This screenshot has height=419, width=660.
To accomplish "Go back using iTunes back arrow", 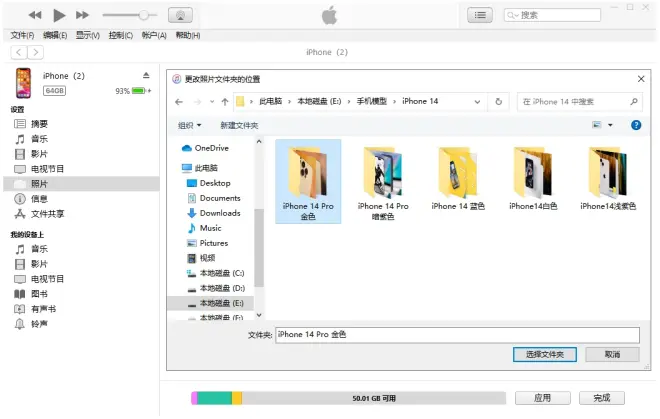I will 19,53.
